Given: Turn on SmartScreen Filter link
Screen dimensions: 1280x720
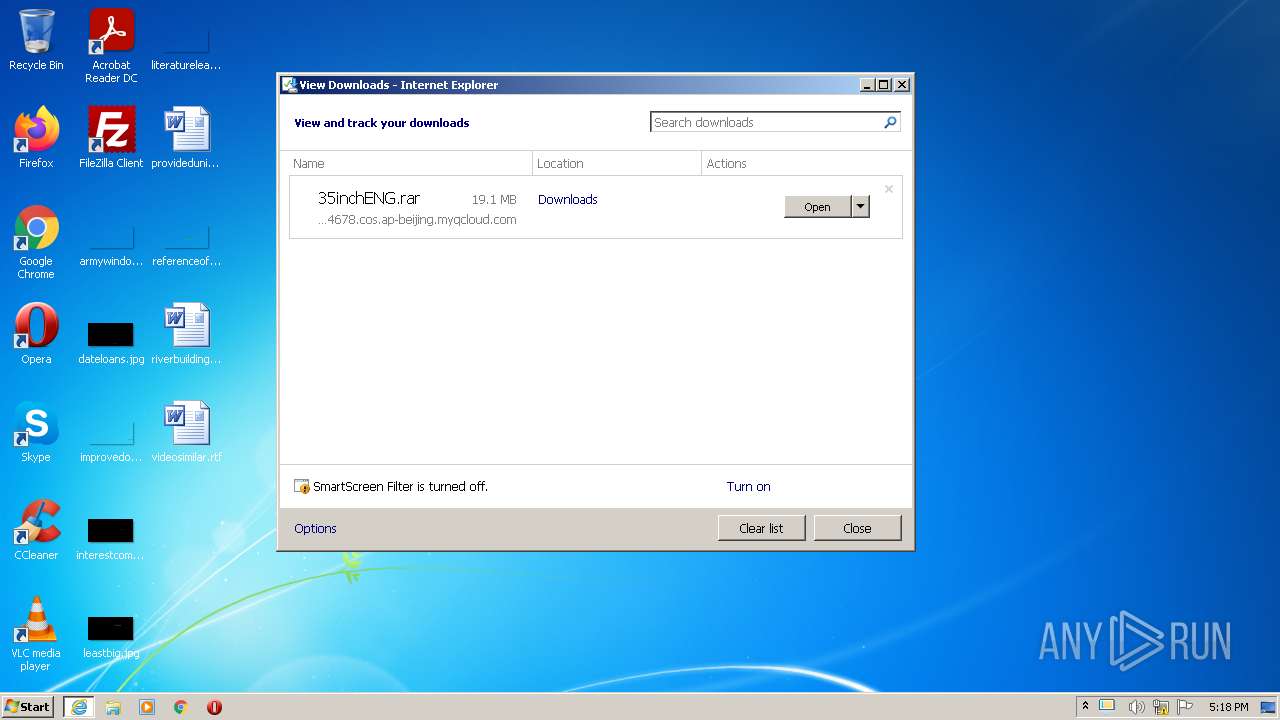Looking at the screenshot, I should (748, 486).
